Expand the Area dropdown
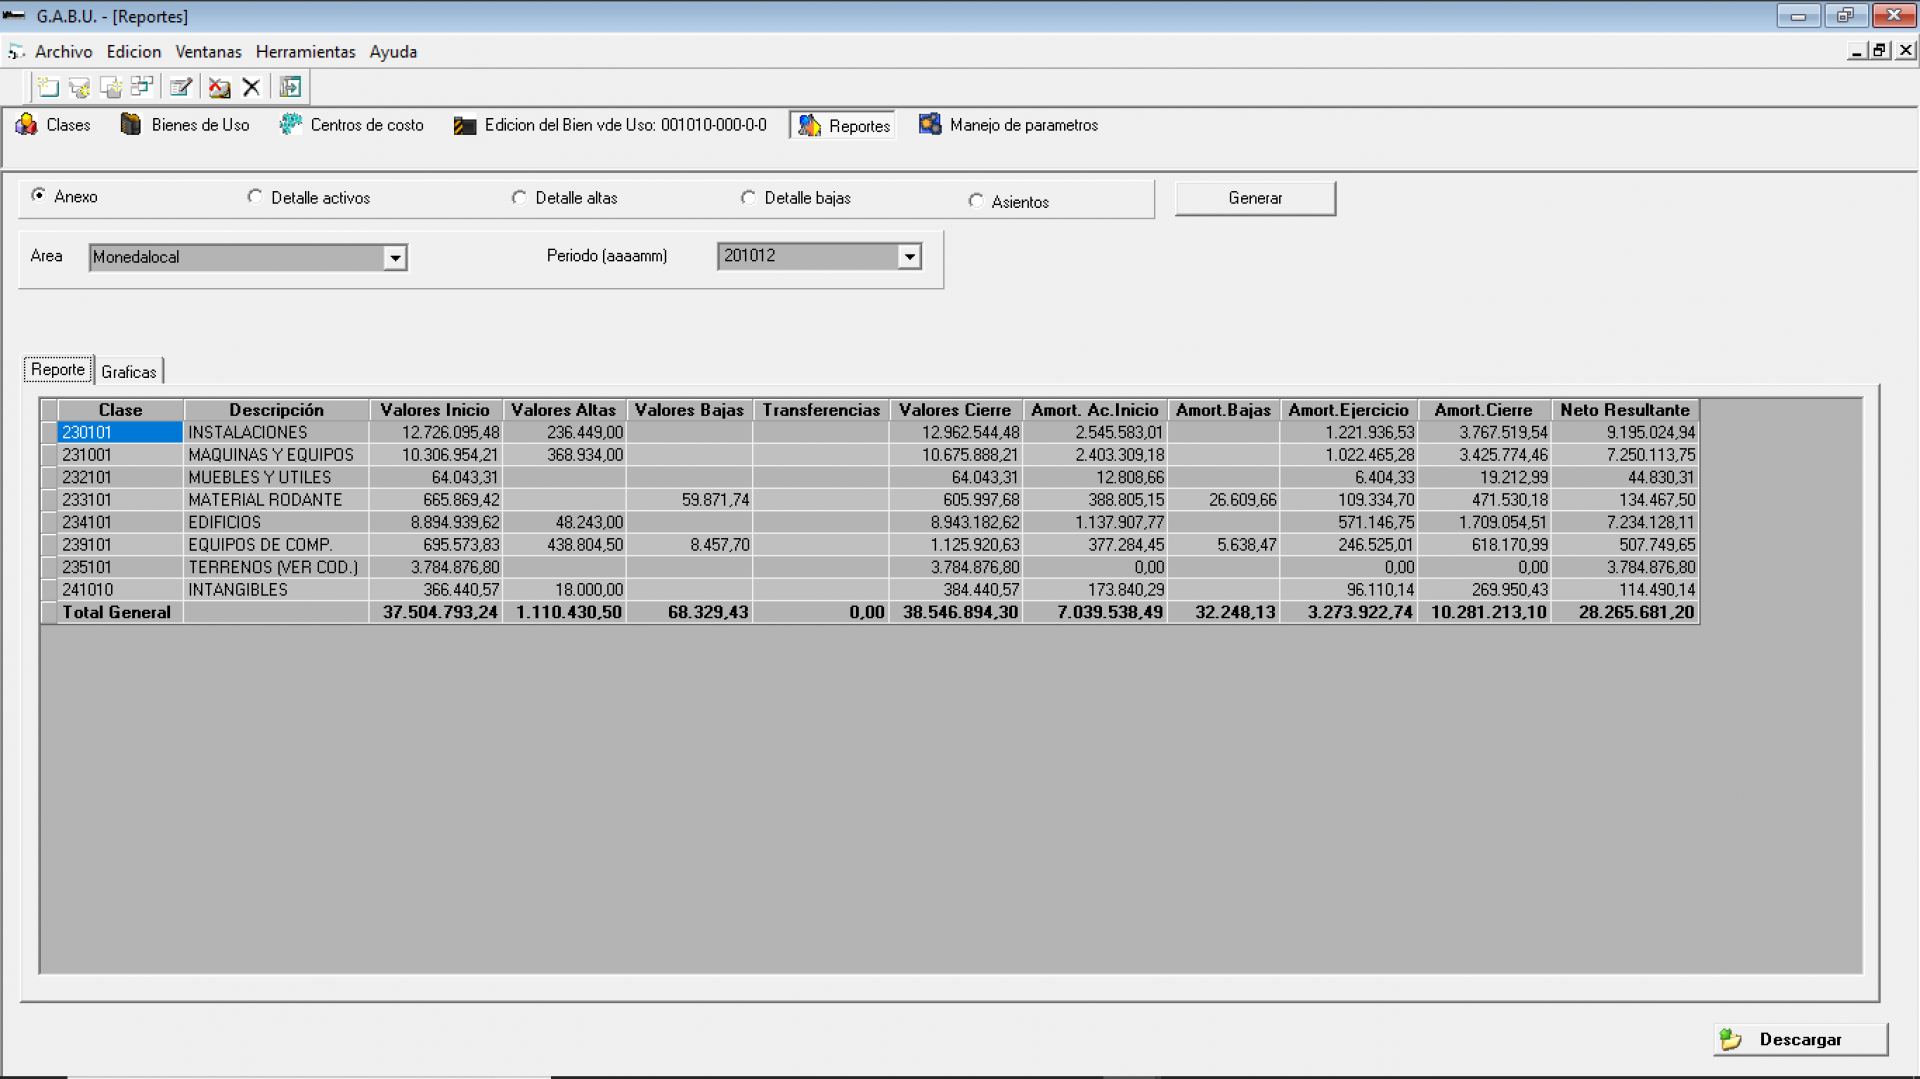Image resolution: width=1920 pixels, height=1079 pixels. (395, 258)
